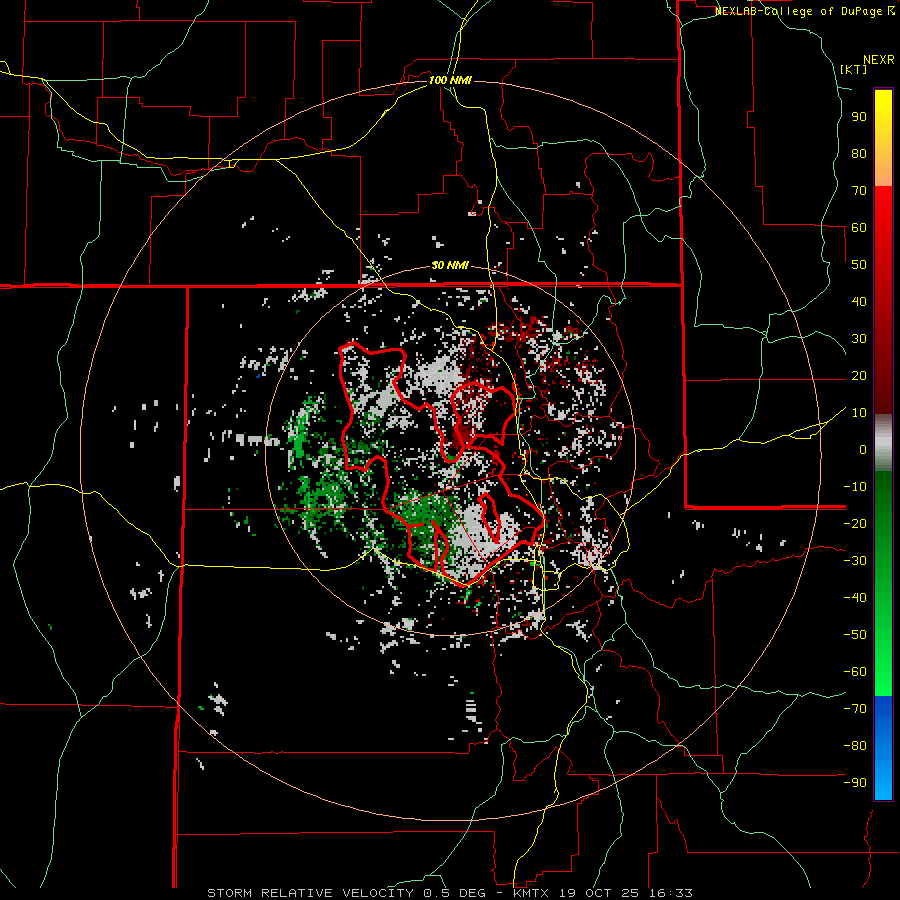Click the [KT] units label
This screenshot has height=900, width=900.
pyautogui.click(x=853, y=69)
